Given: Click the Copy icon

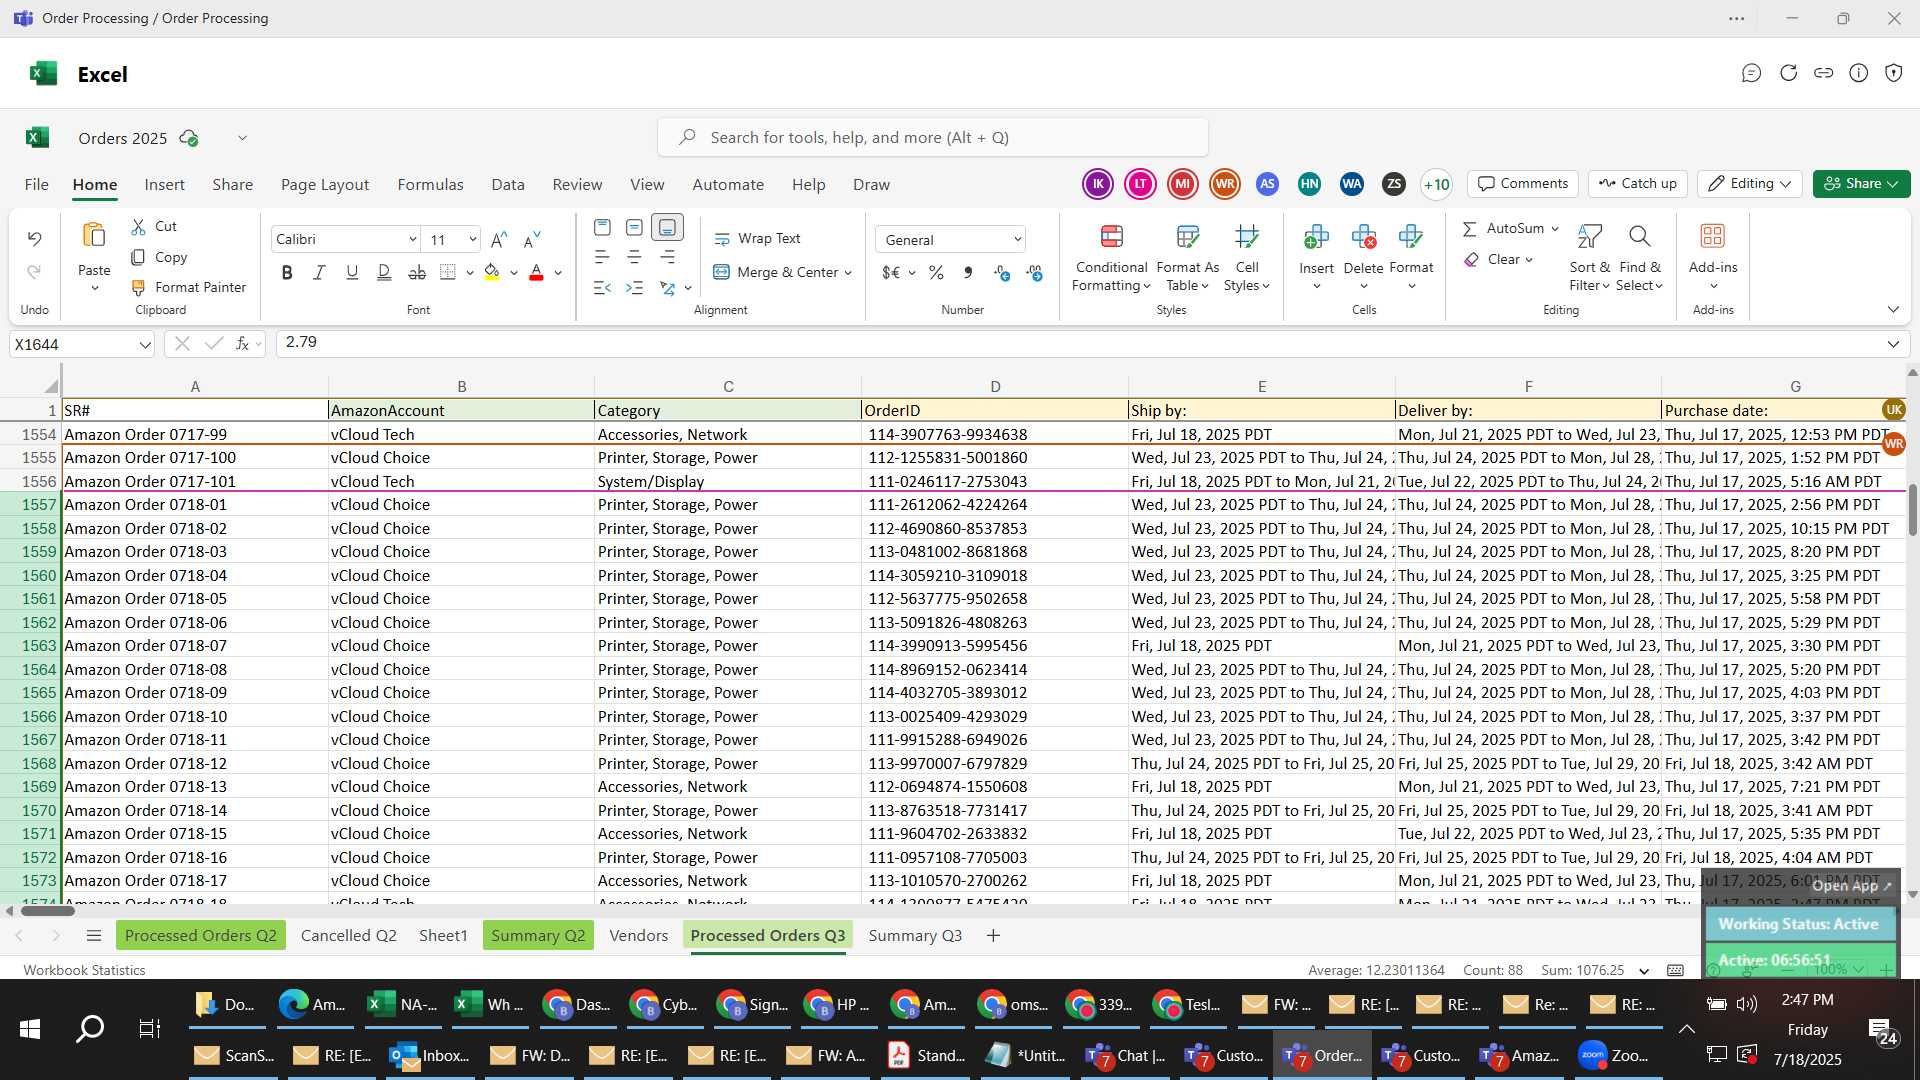Looking at the screenshot, I should [138, 257].
